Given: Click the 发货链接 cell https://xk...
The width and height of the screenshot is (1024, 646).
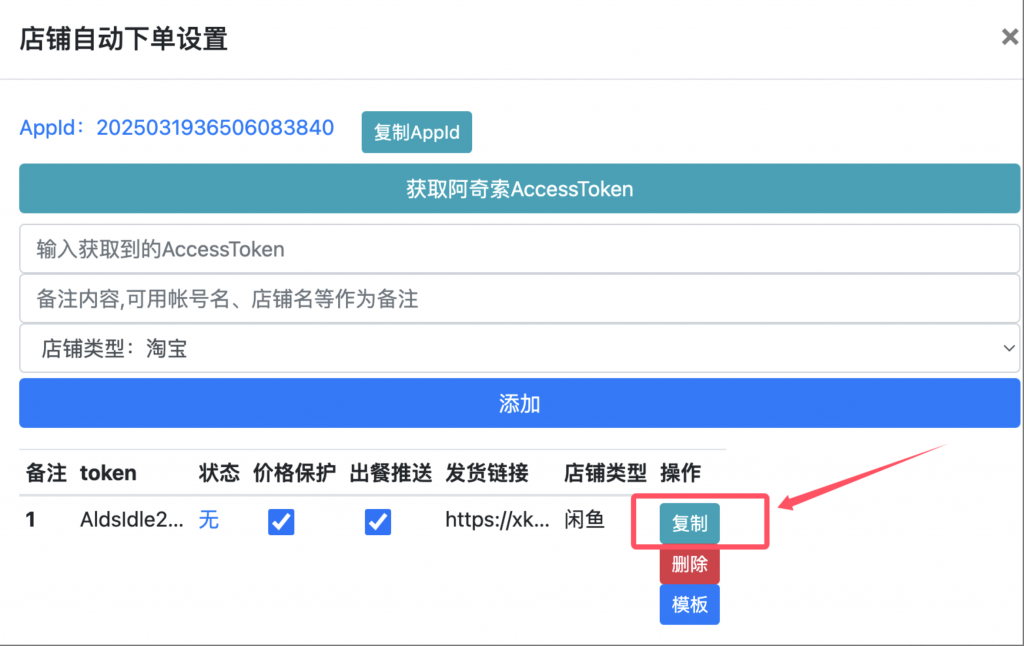Looking at the screenshot, I should point(497,520).
